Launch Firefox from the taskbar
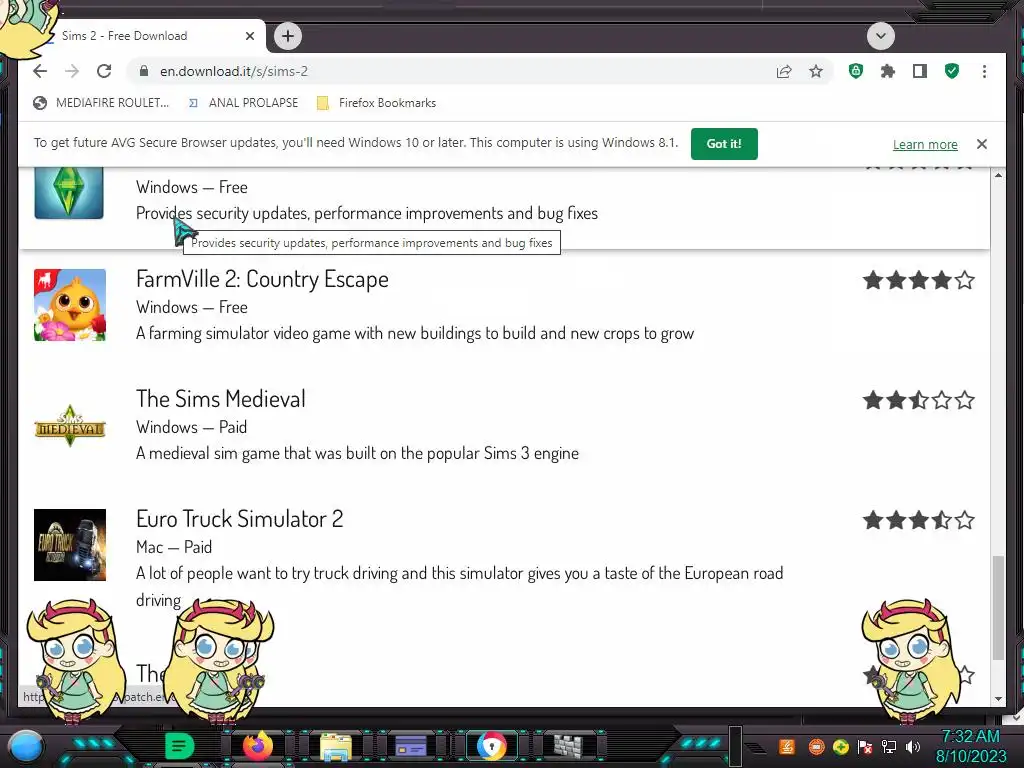The image size is (1024, 768). (x=258, y=746)
